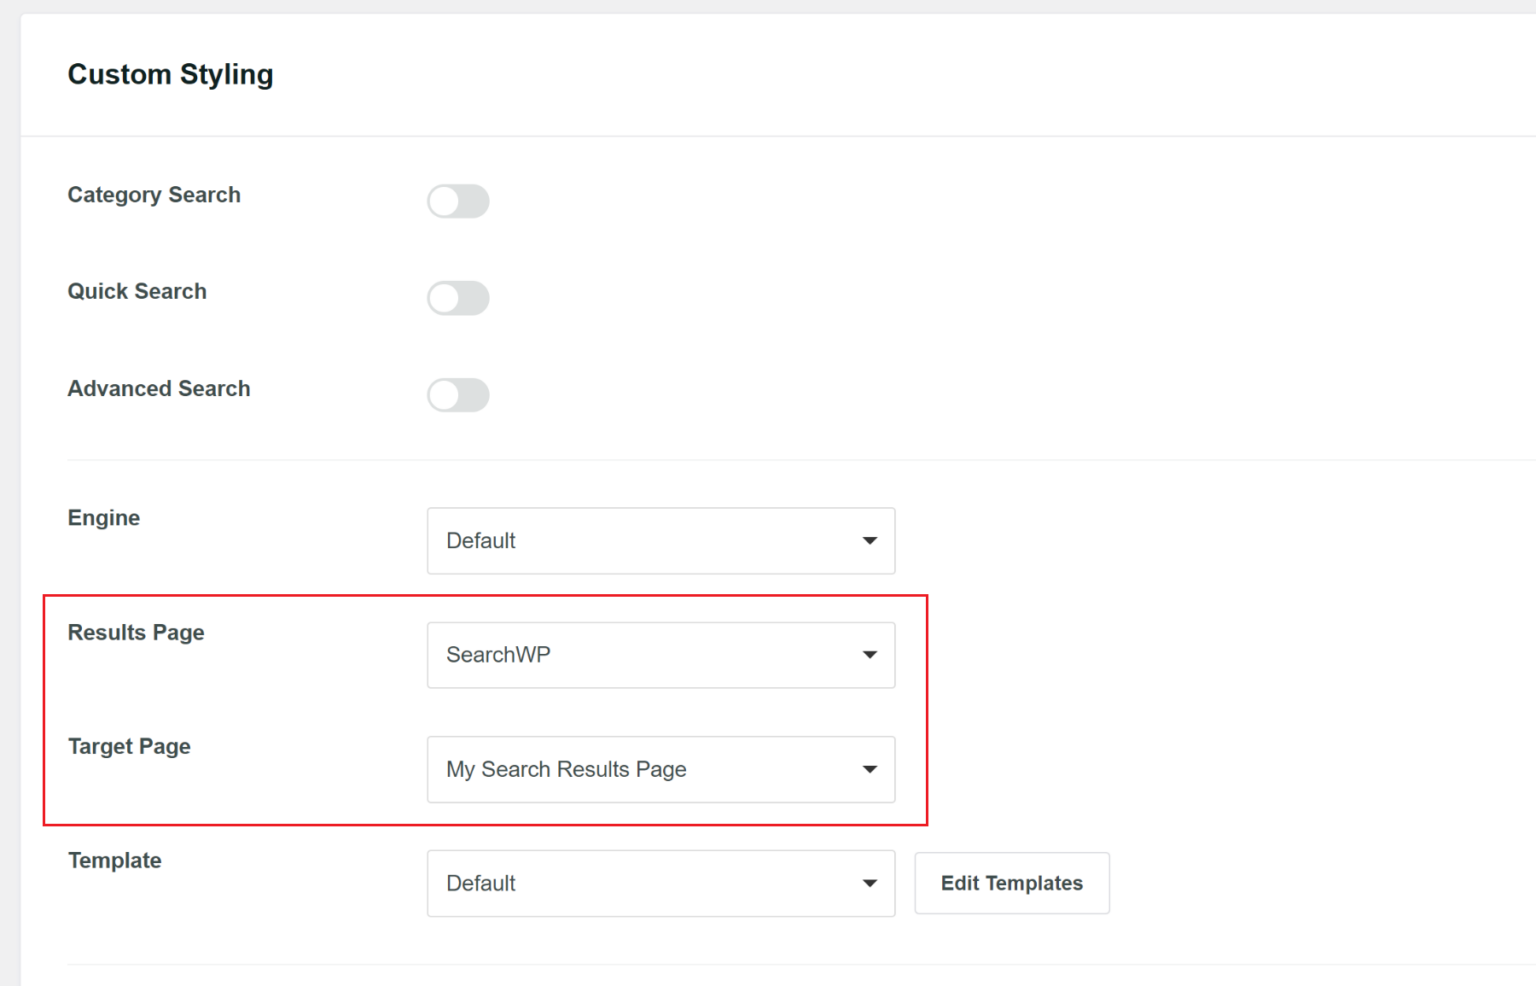Turn on the Quick Search switch
The width and height of the screenshot is (1536, 986).
pos(458,298)
